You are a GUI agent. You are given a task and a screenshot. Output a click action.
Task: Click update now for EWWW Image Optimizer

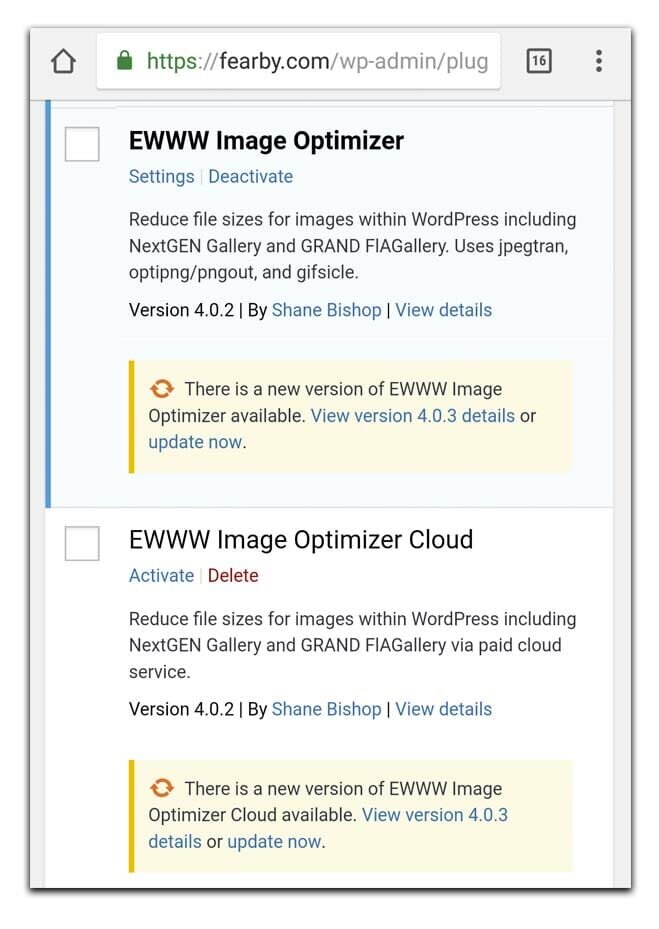tap(195, 442)
